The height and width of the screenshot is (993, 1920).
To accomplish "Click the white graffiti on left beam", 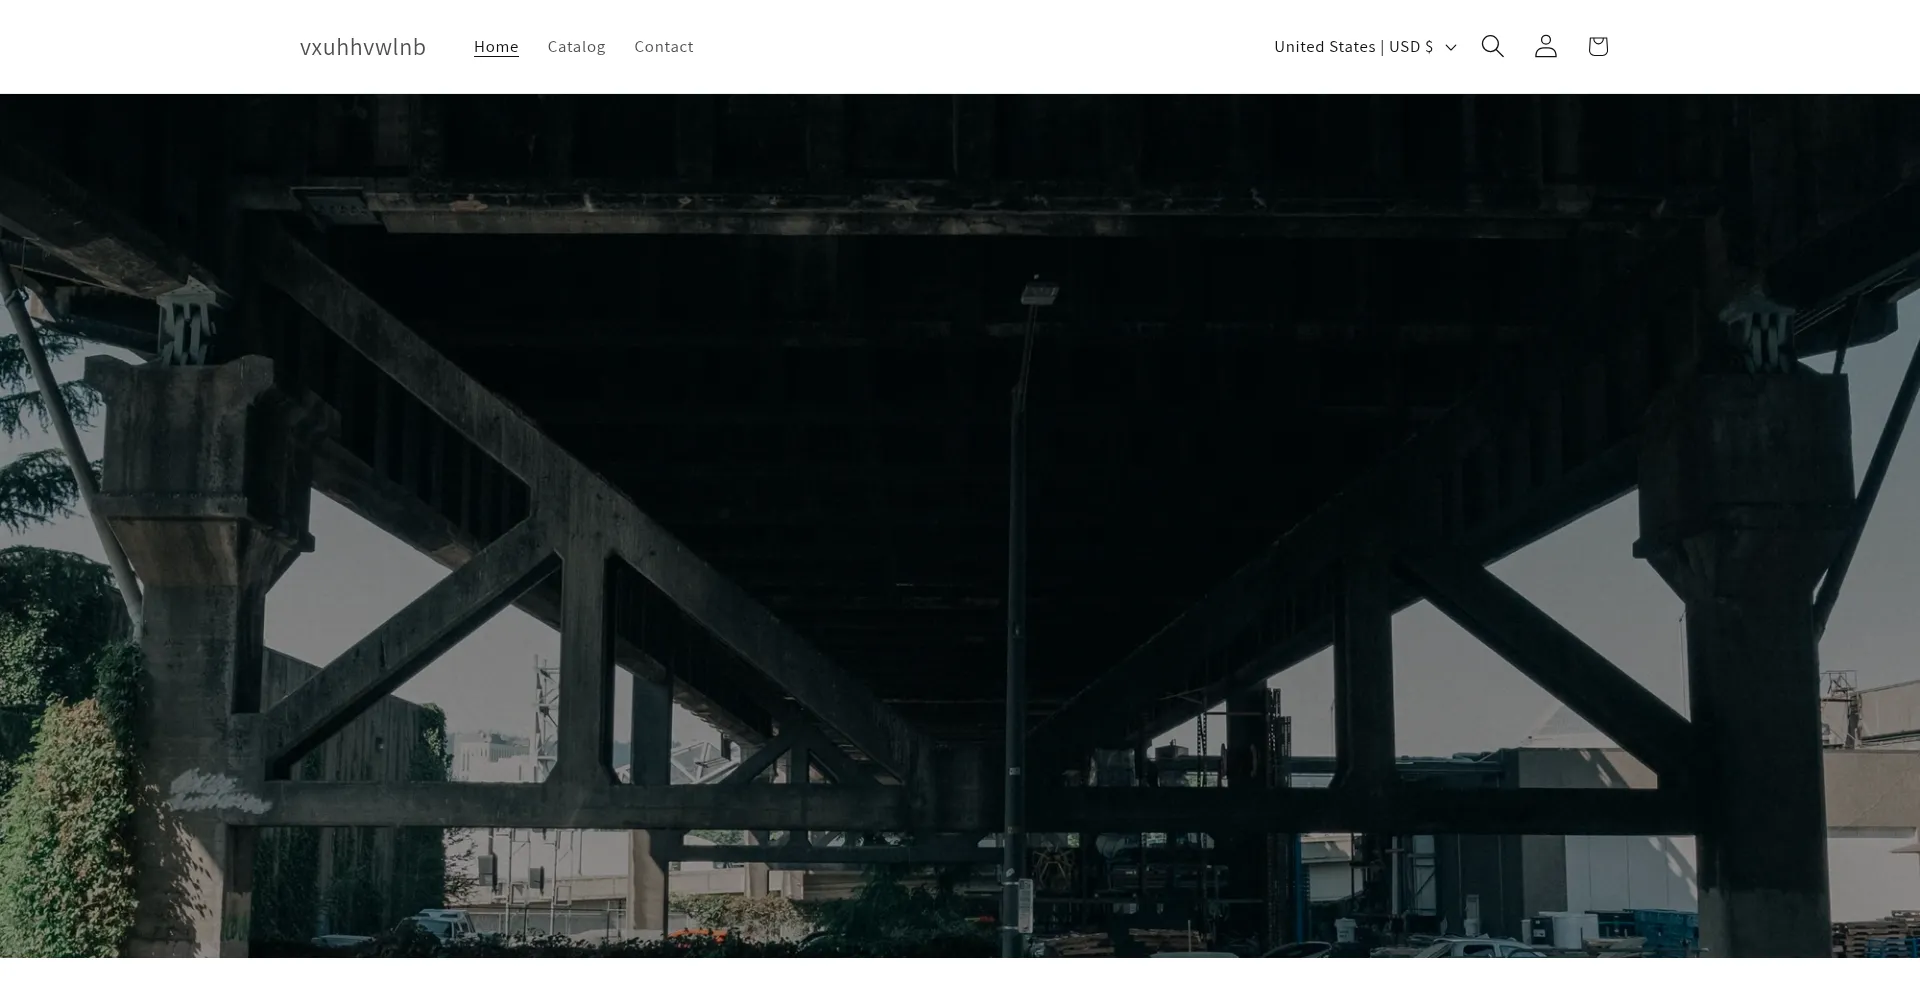I will [x=218, y=792].
